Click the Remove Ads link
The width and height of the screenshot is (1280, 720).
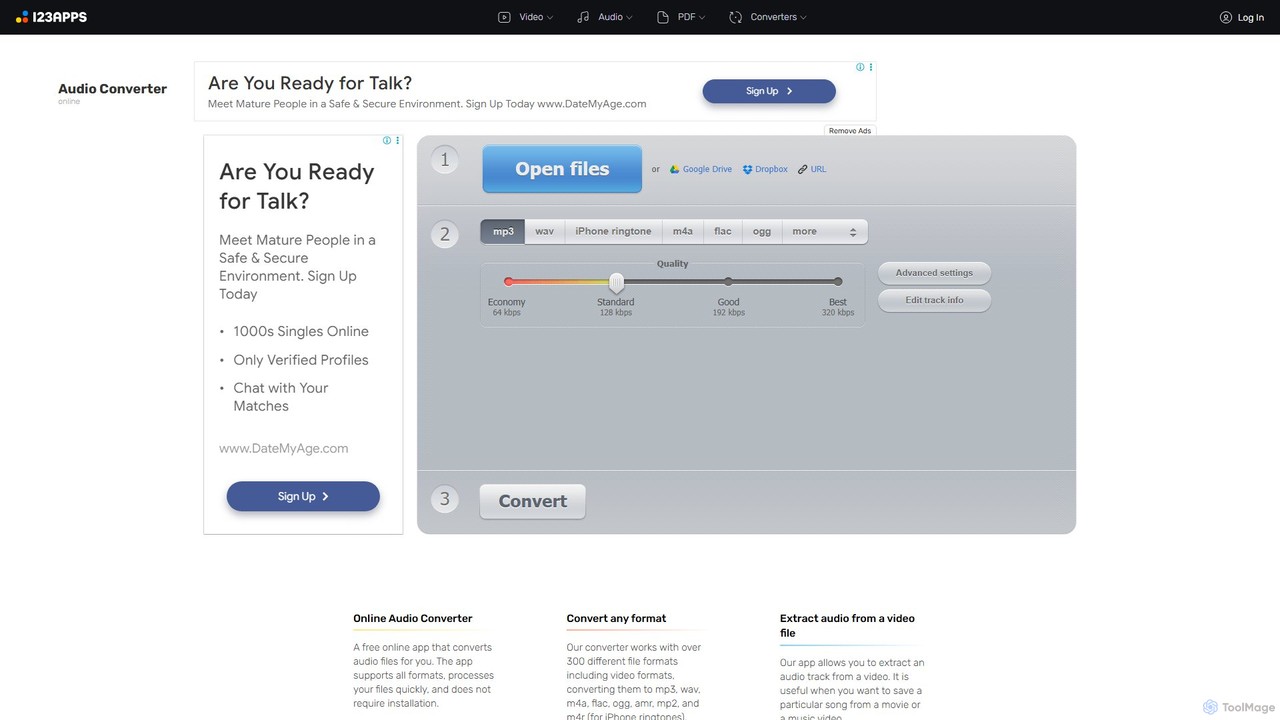tap(850, 131)
